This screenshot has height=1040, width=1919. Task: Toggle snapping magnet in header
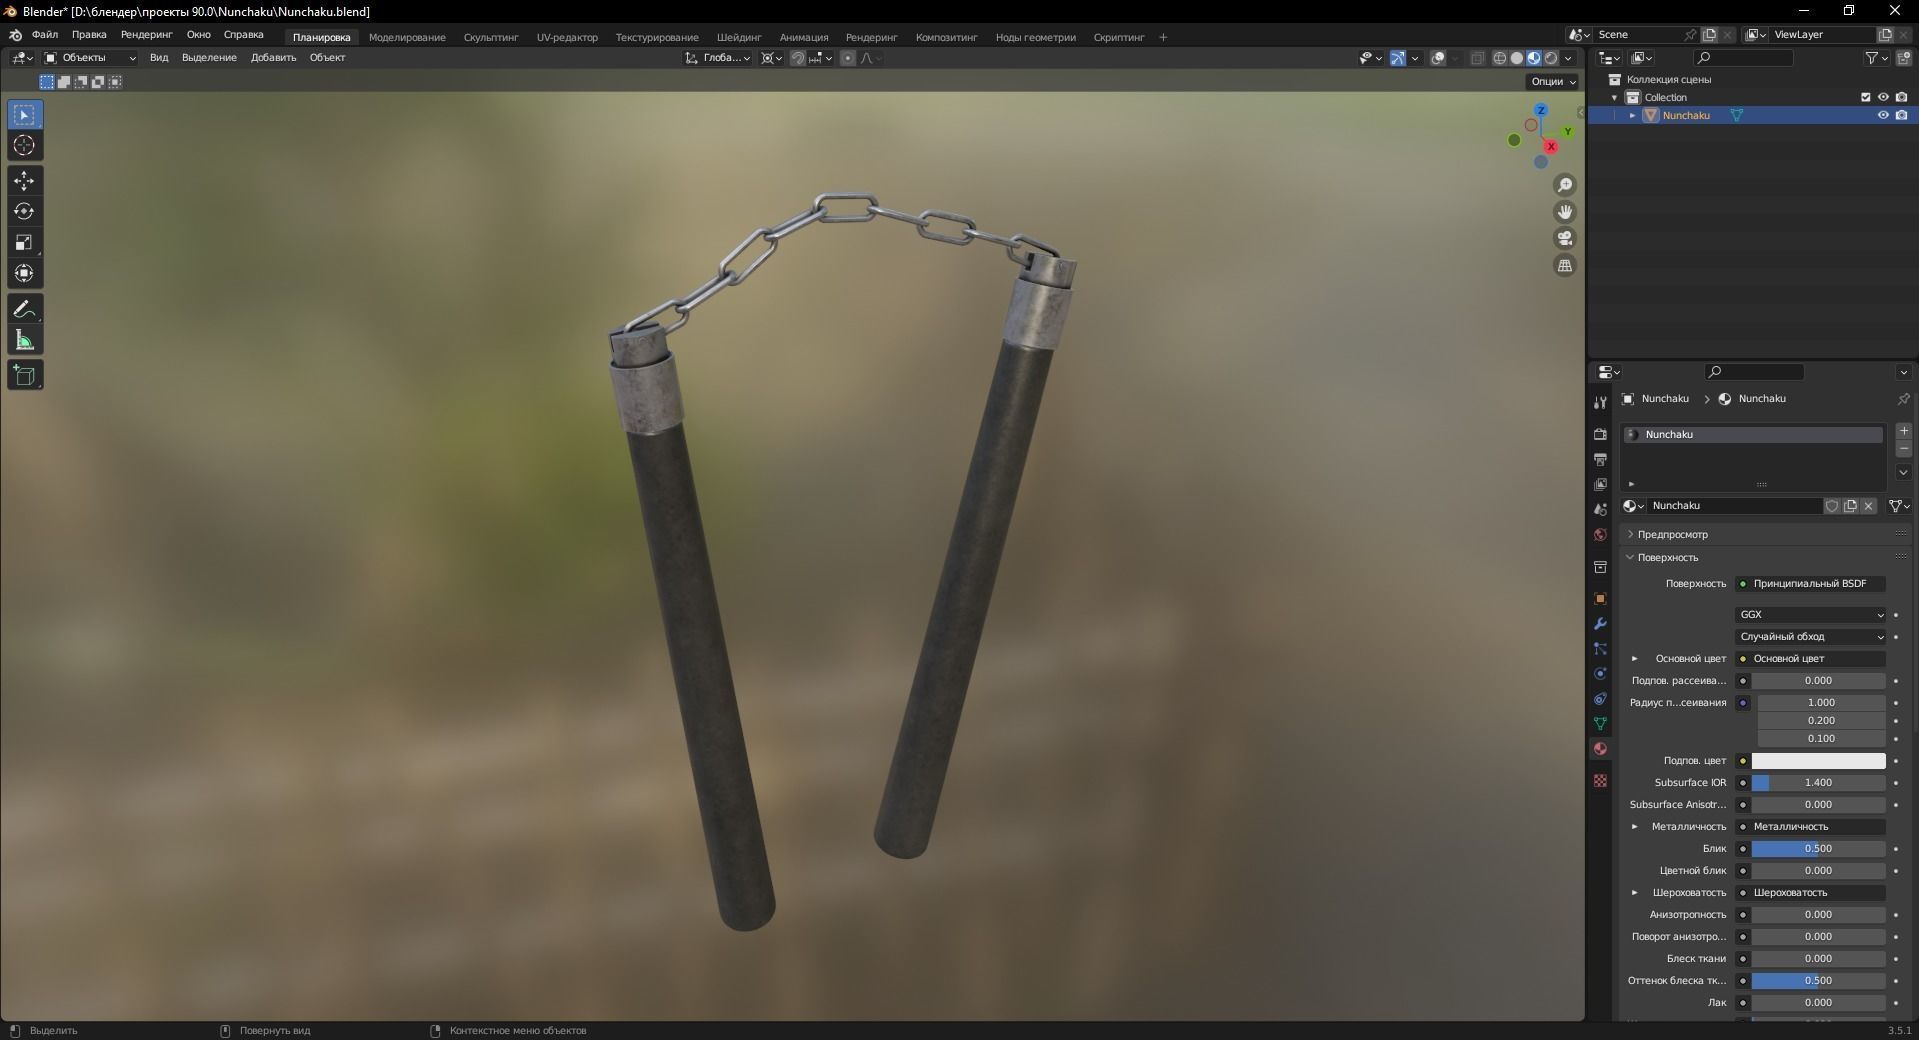point(797,58)
